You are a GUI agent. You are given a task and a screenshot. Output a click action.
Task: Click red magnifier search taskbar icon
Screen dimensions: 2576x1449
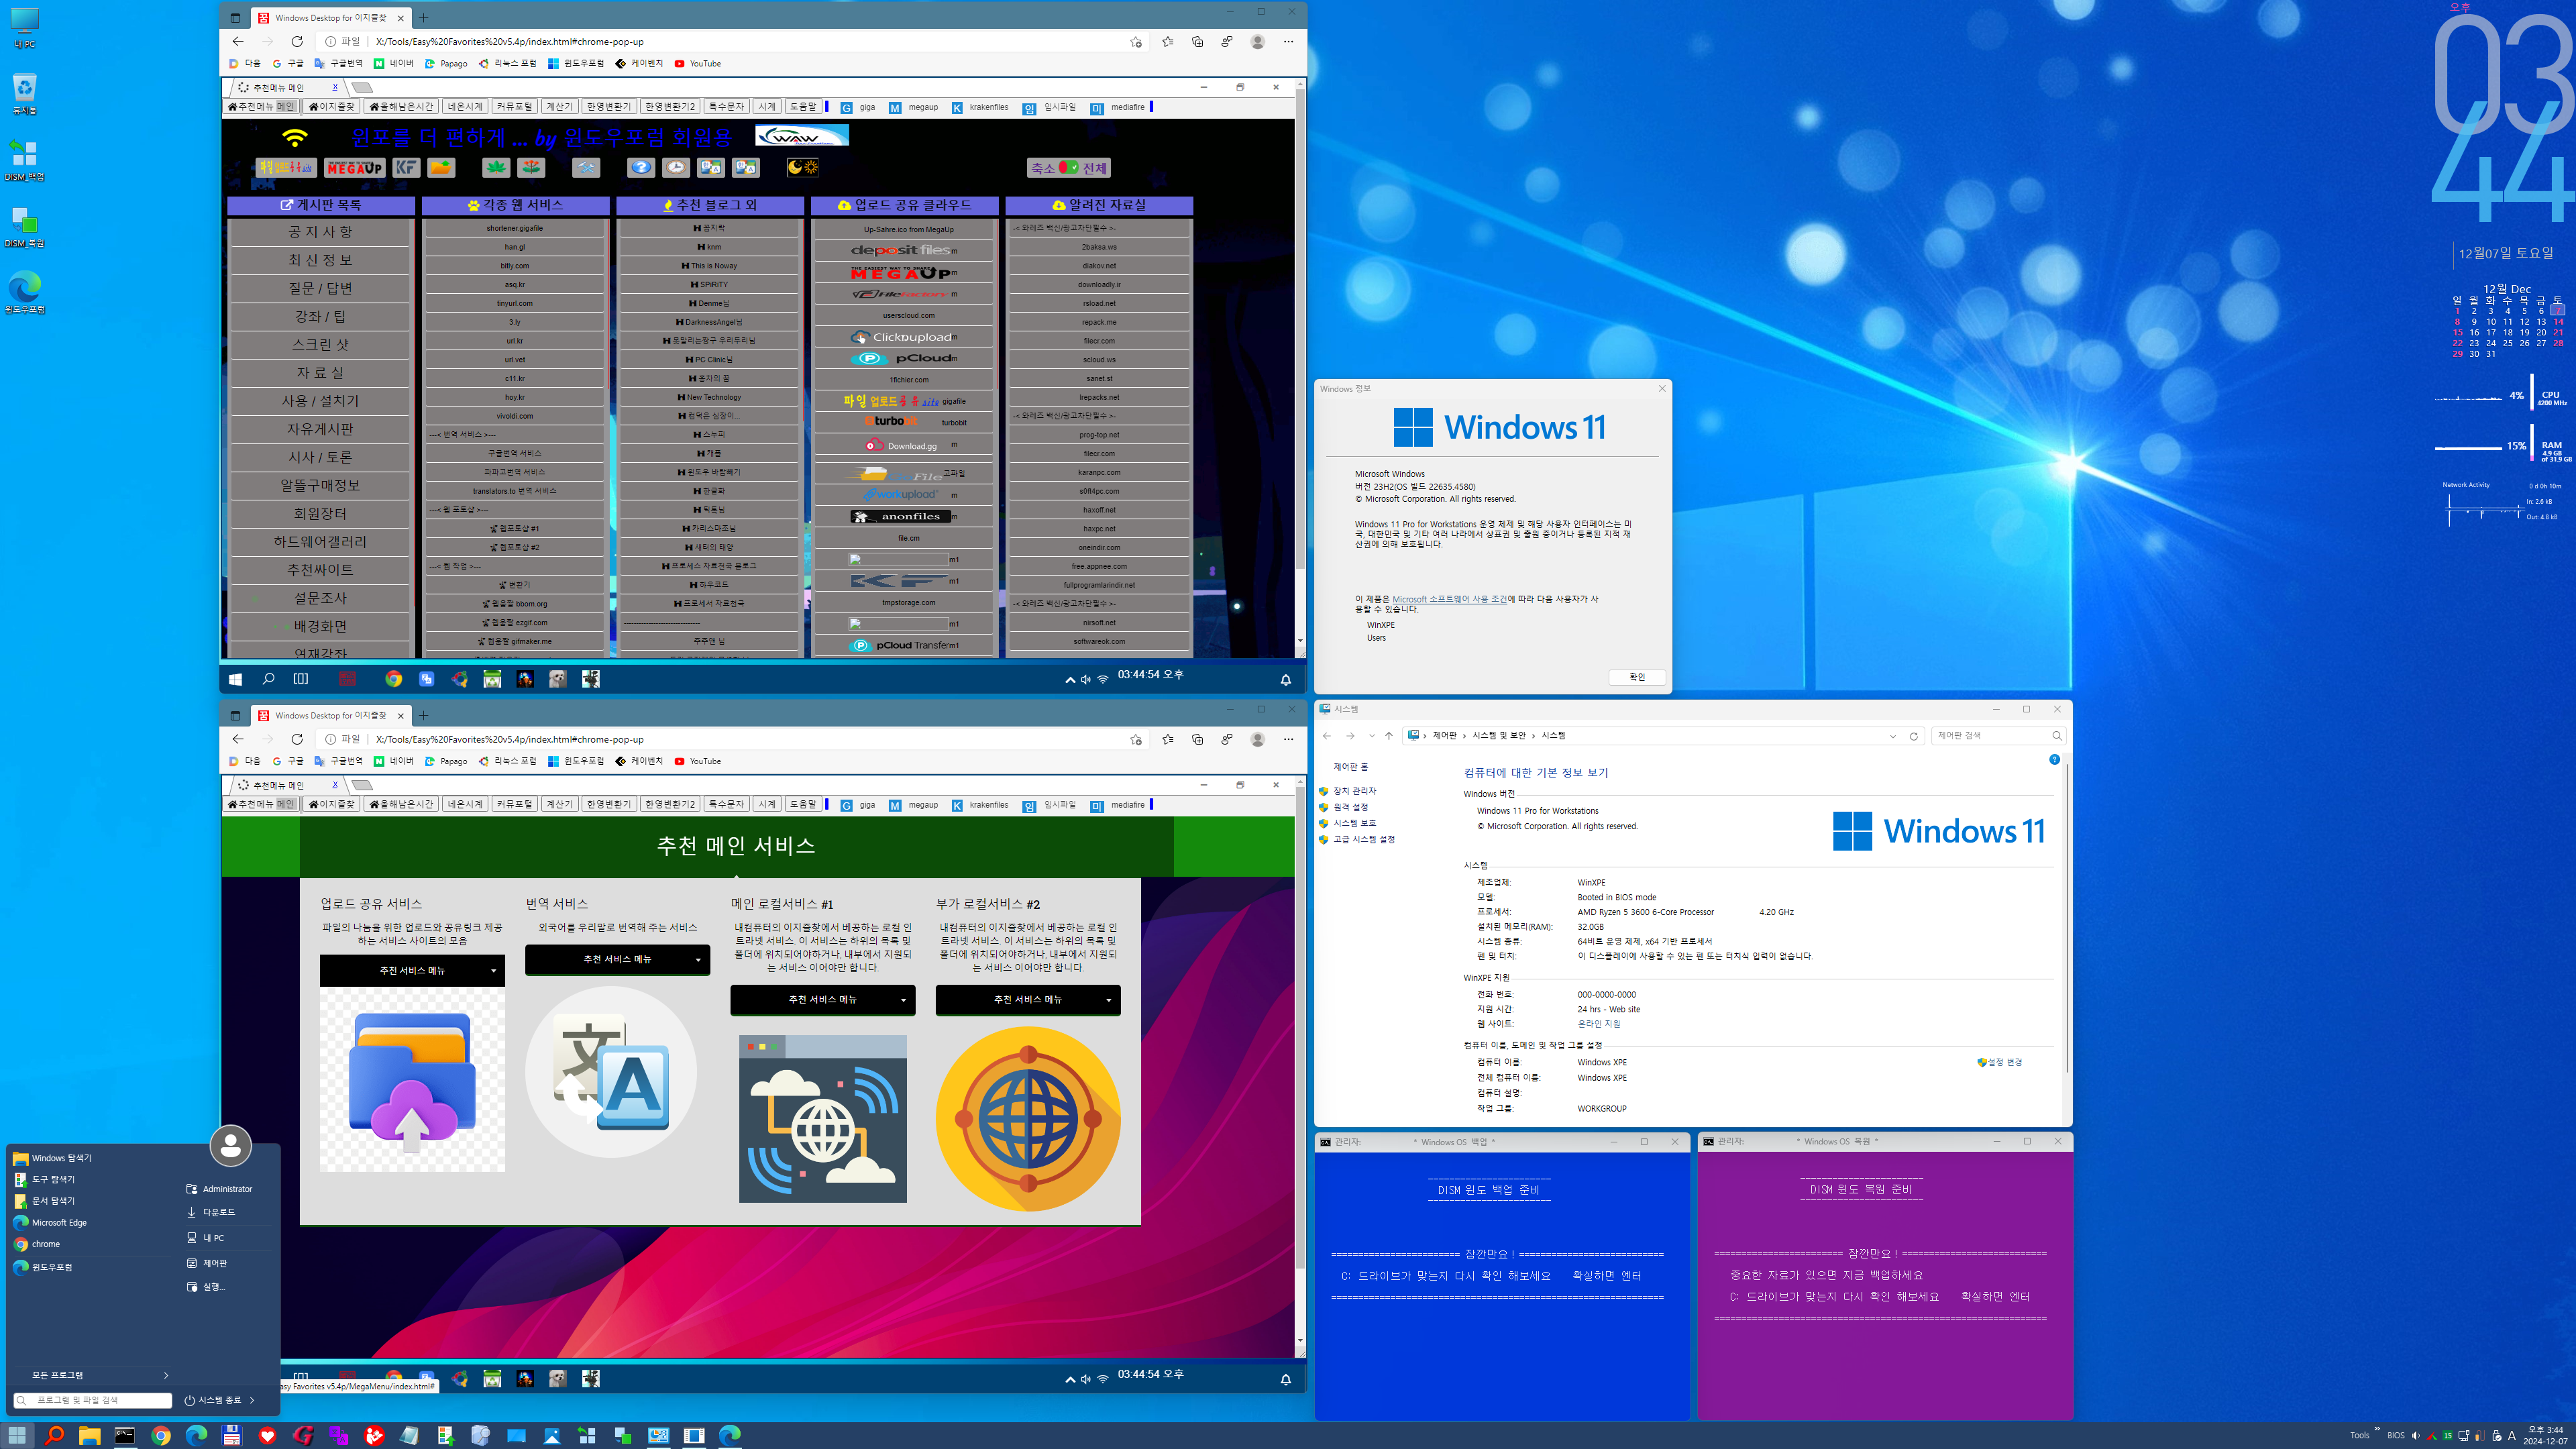(54, 1435)
